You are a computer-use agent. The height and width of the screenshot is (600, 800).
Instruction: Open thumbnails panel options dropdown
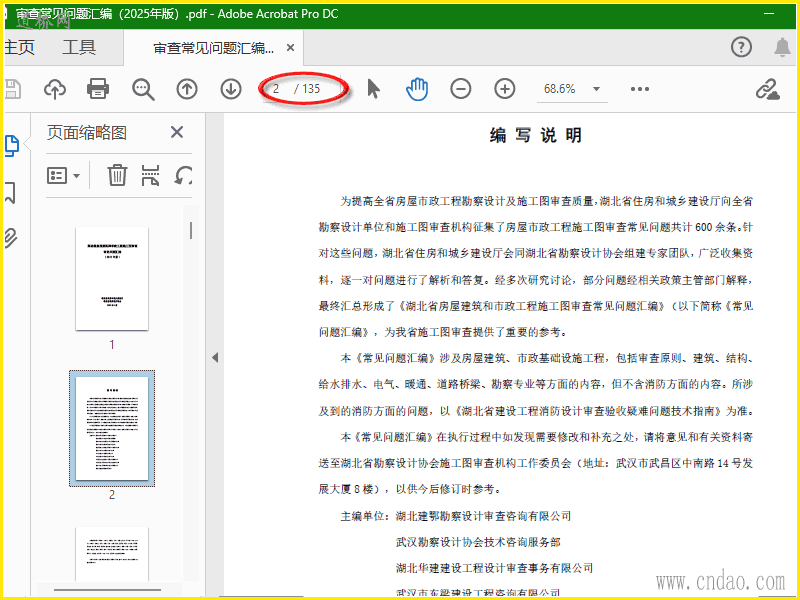point(63,176)
